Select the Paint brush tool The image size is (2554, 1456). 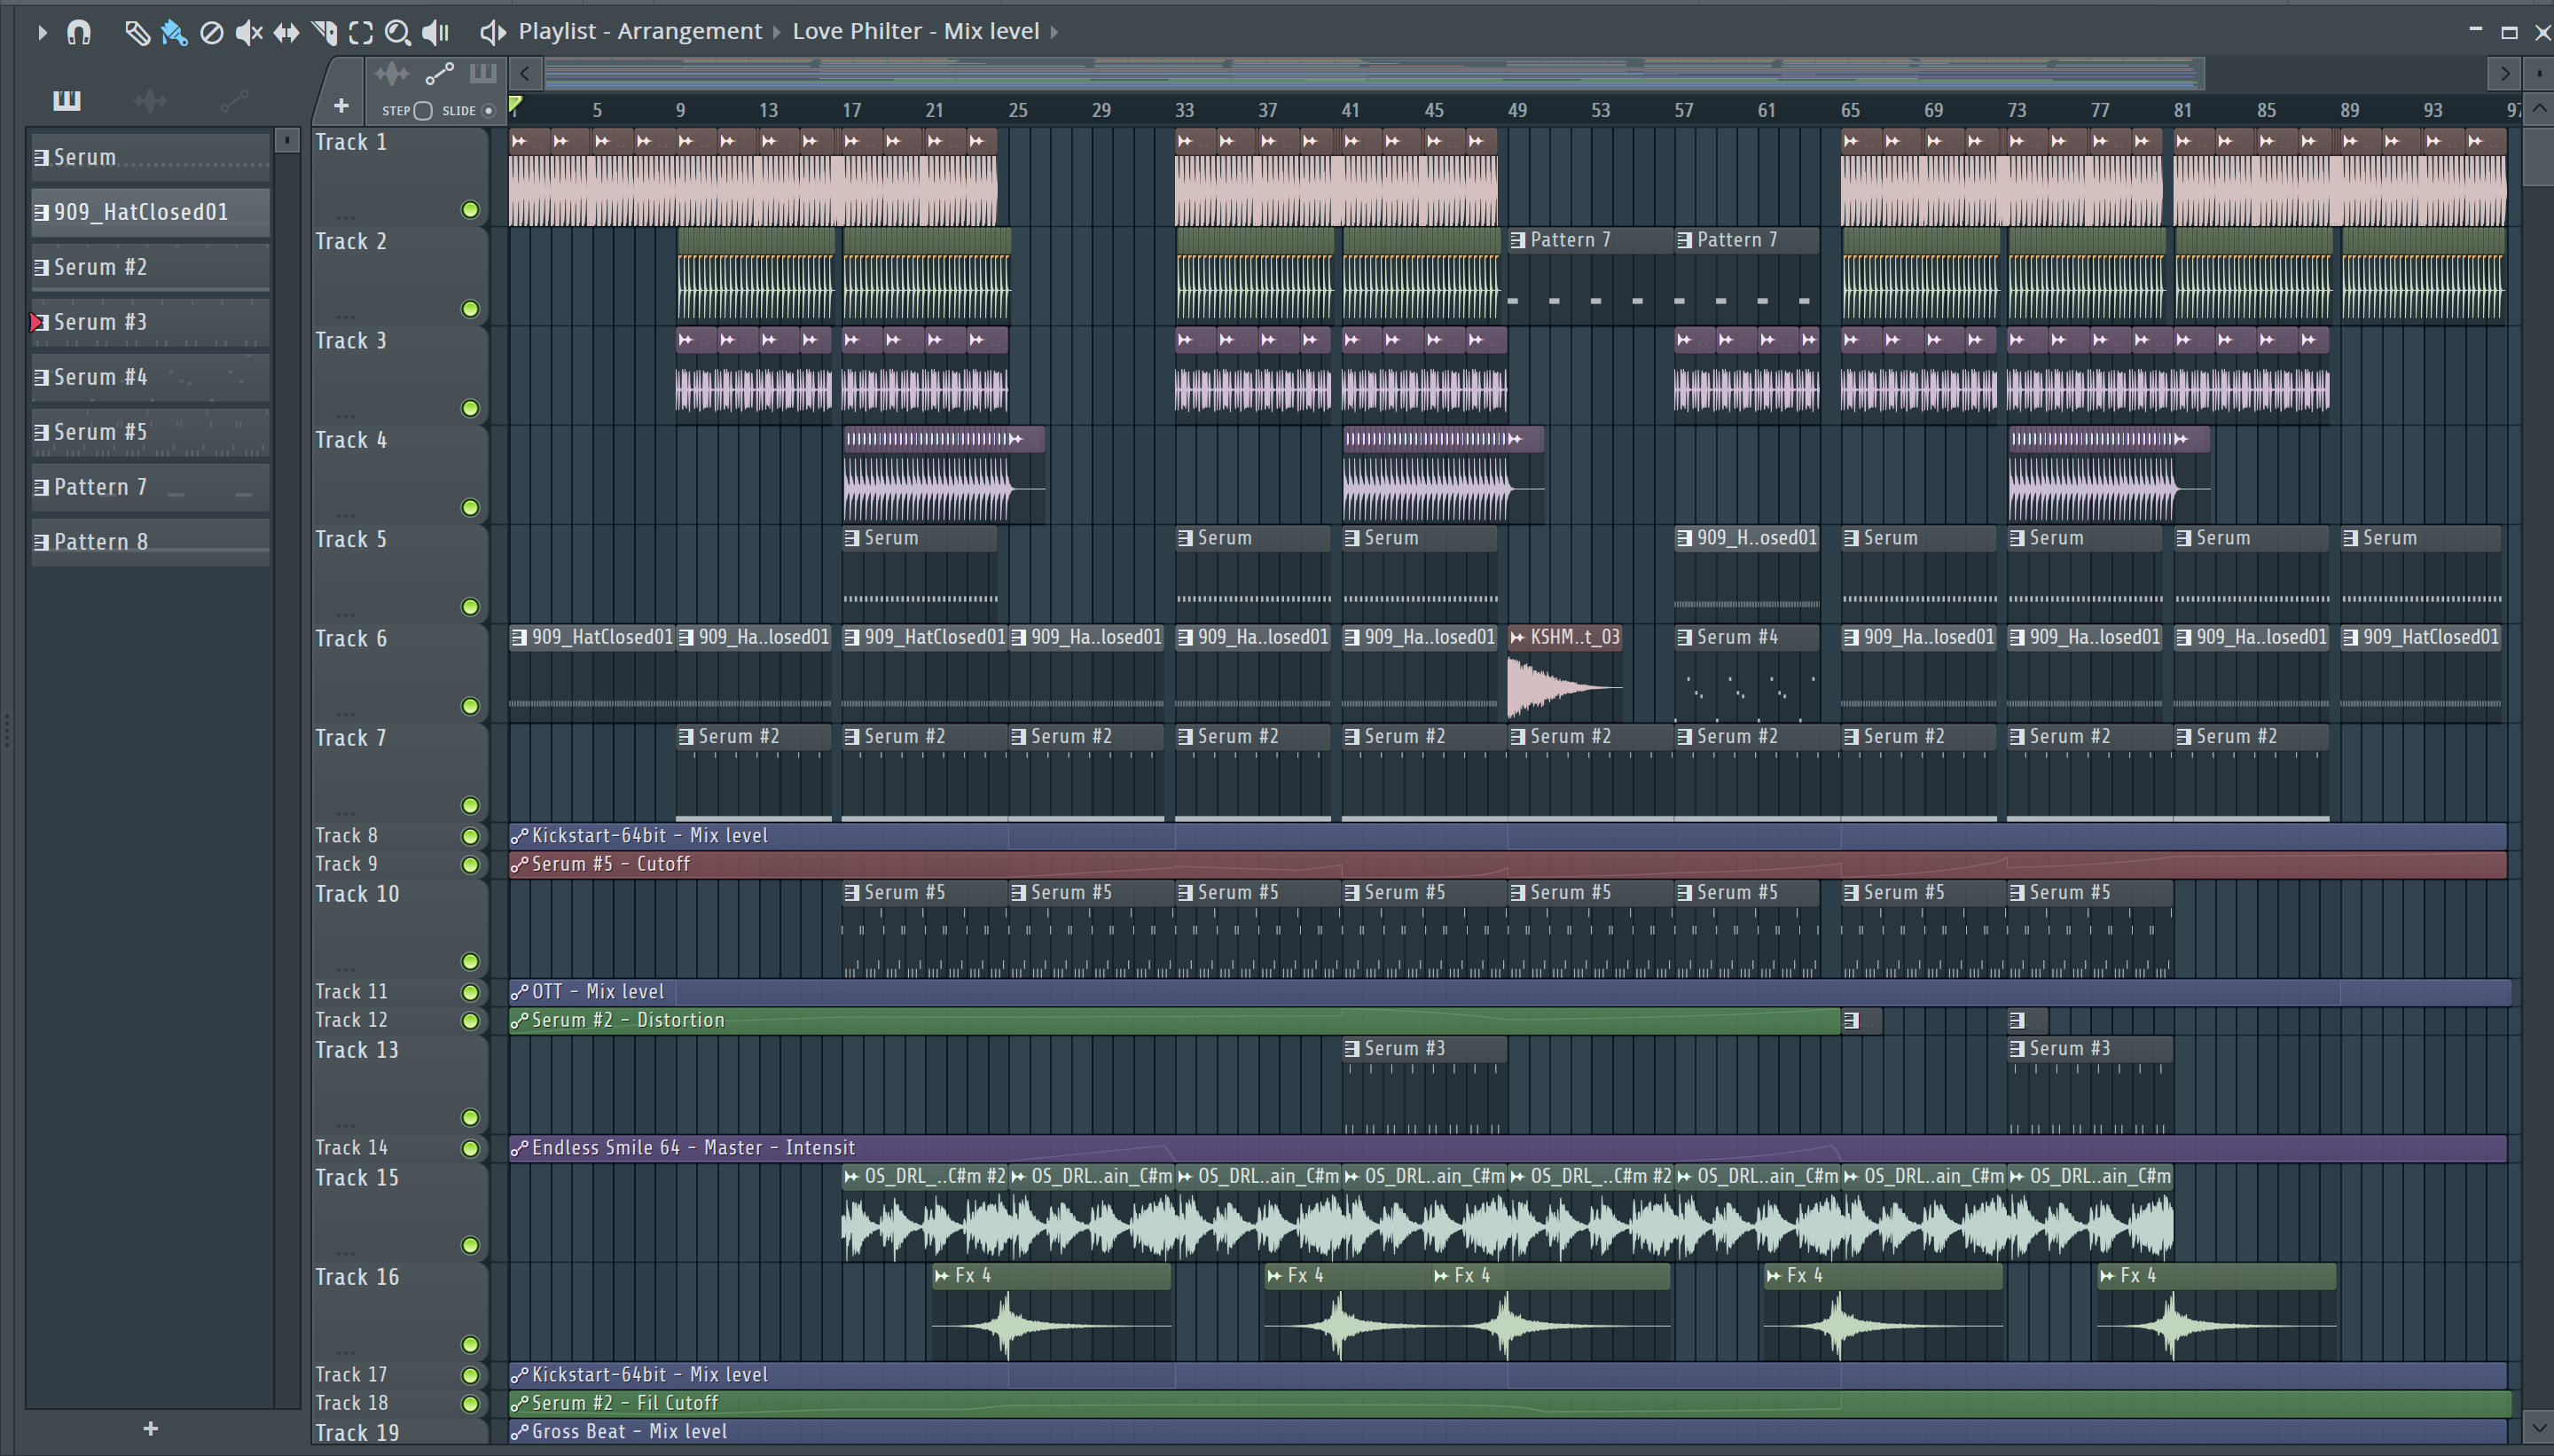[174, 33]
